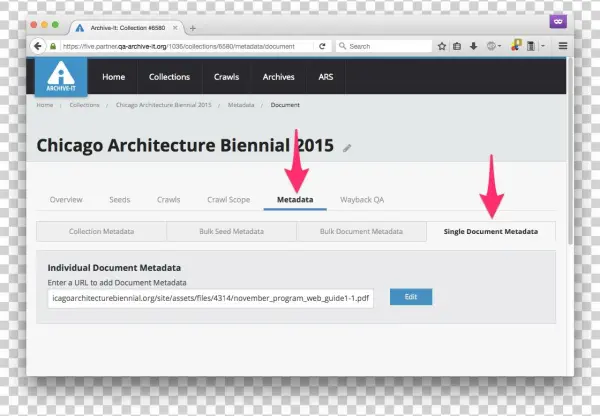Image resolution: width=600 pixels, height=416 pixels.
Task: Select the Crawl Scope tab
Action: pos(228,200)
